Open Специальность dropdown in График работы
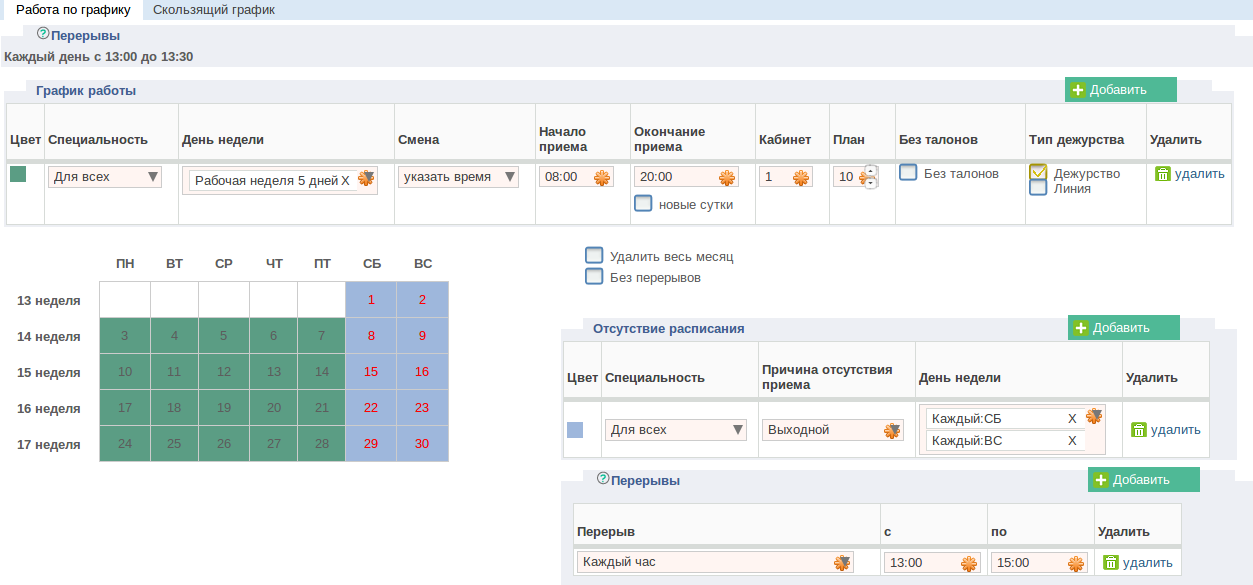 [105, 177]
